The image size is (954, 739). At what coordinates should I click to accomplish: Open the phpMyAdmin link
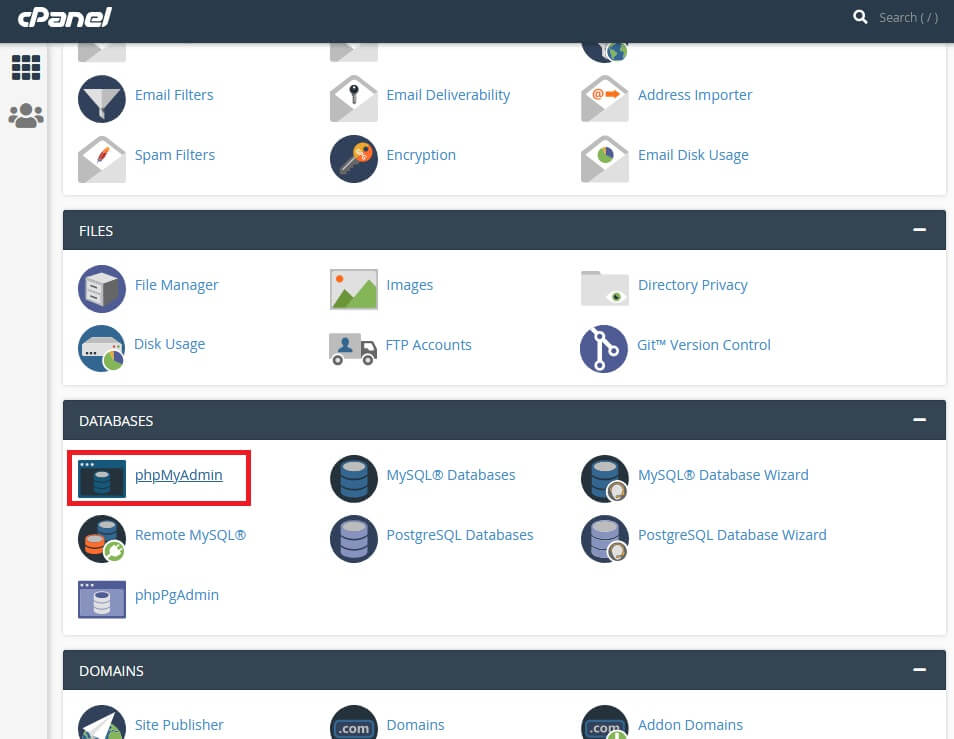tap(178, 475)
